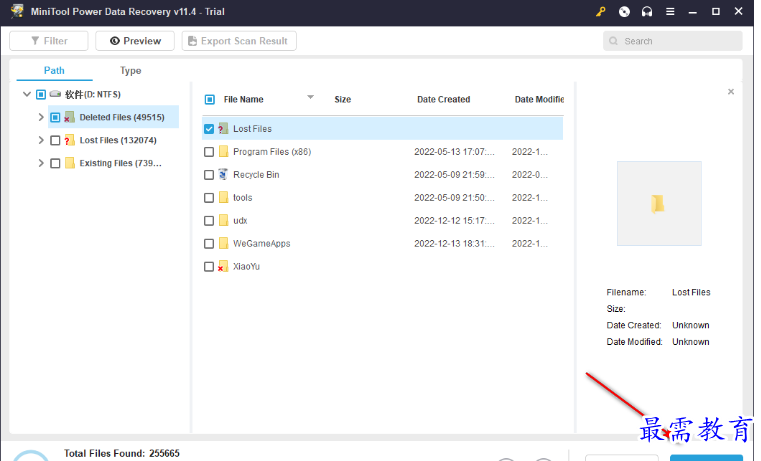The height and width of the screenshot is (461, 761).
Task: Check the tools folder checkbox
Action: (x=209, y=198)
